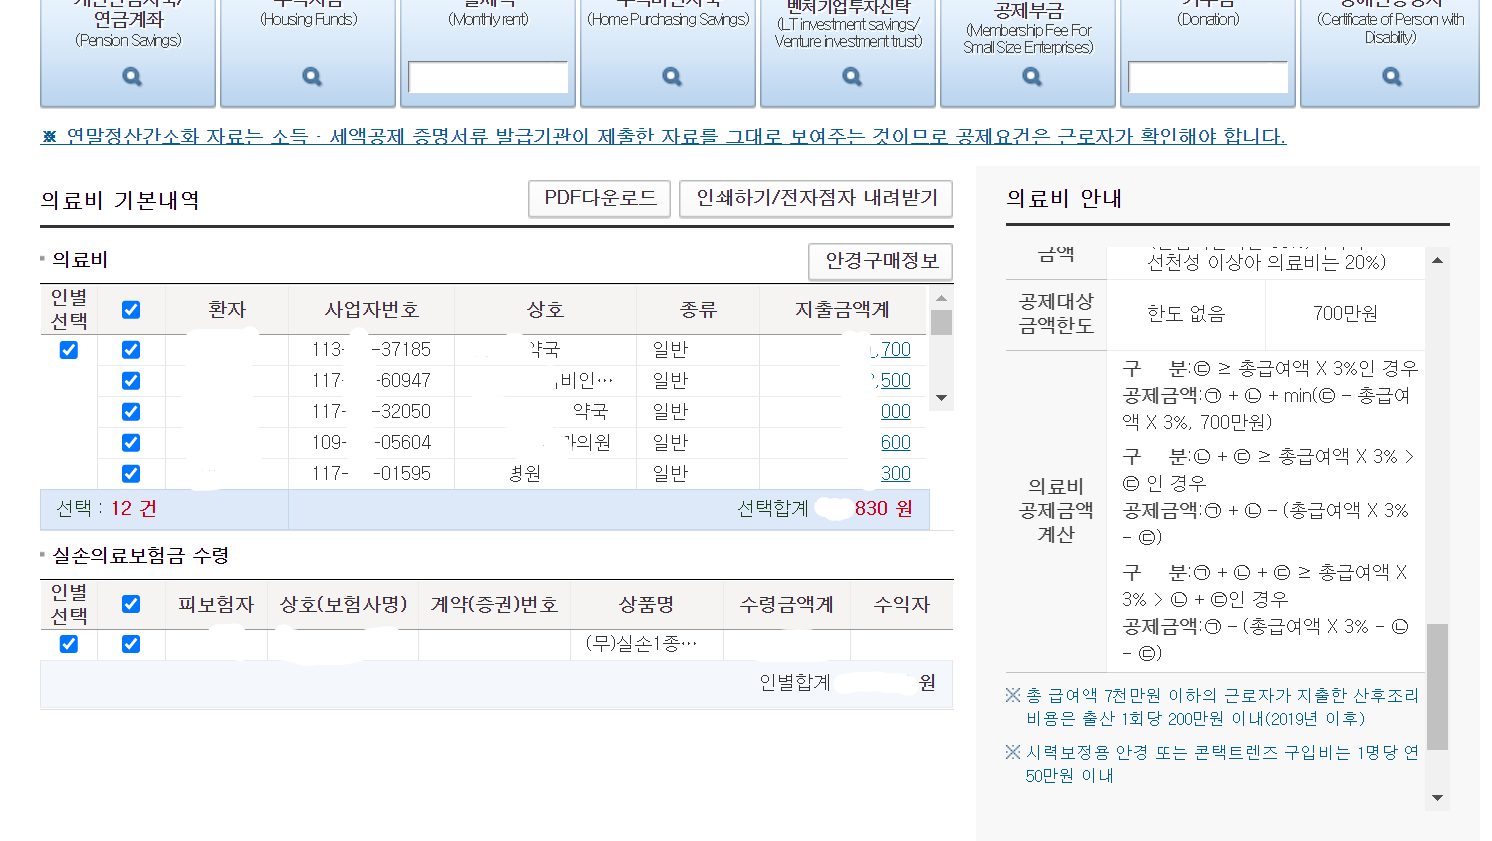Toggle checkbox for row 117- -60947
1492x841 pixels.
[131, 381]
